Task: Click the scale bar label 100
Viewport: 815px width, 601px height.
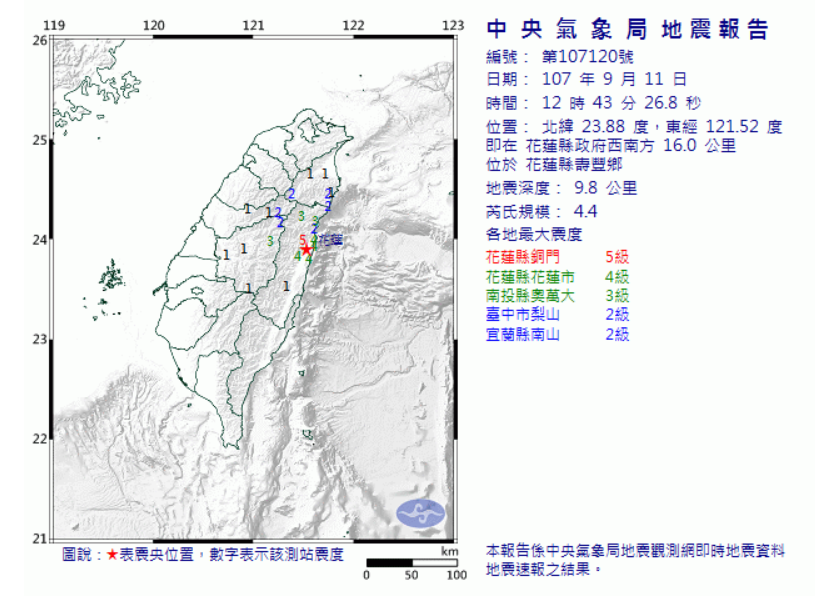Action: [x=456, y=575]
